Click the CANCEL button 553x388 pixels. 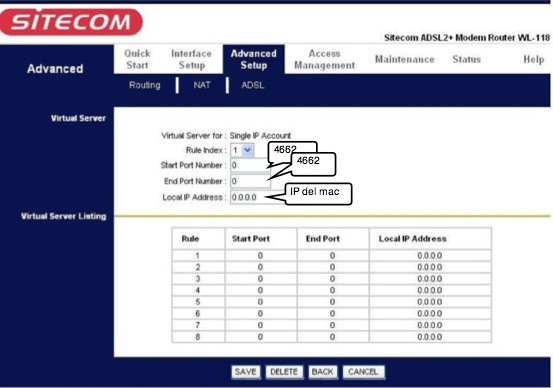363,372
